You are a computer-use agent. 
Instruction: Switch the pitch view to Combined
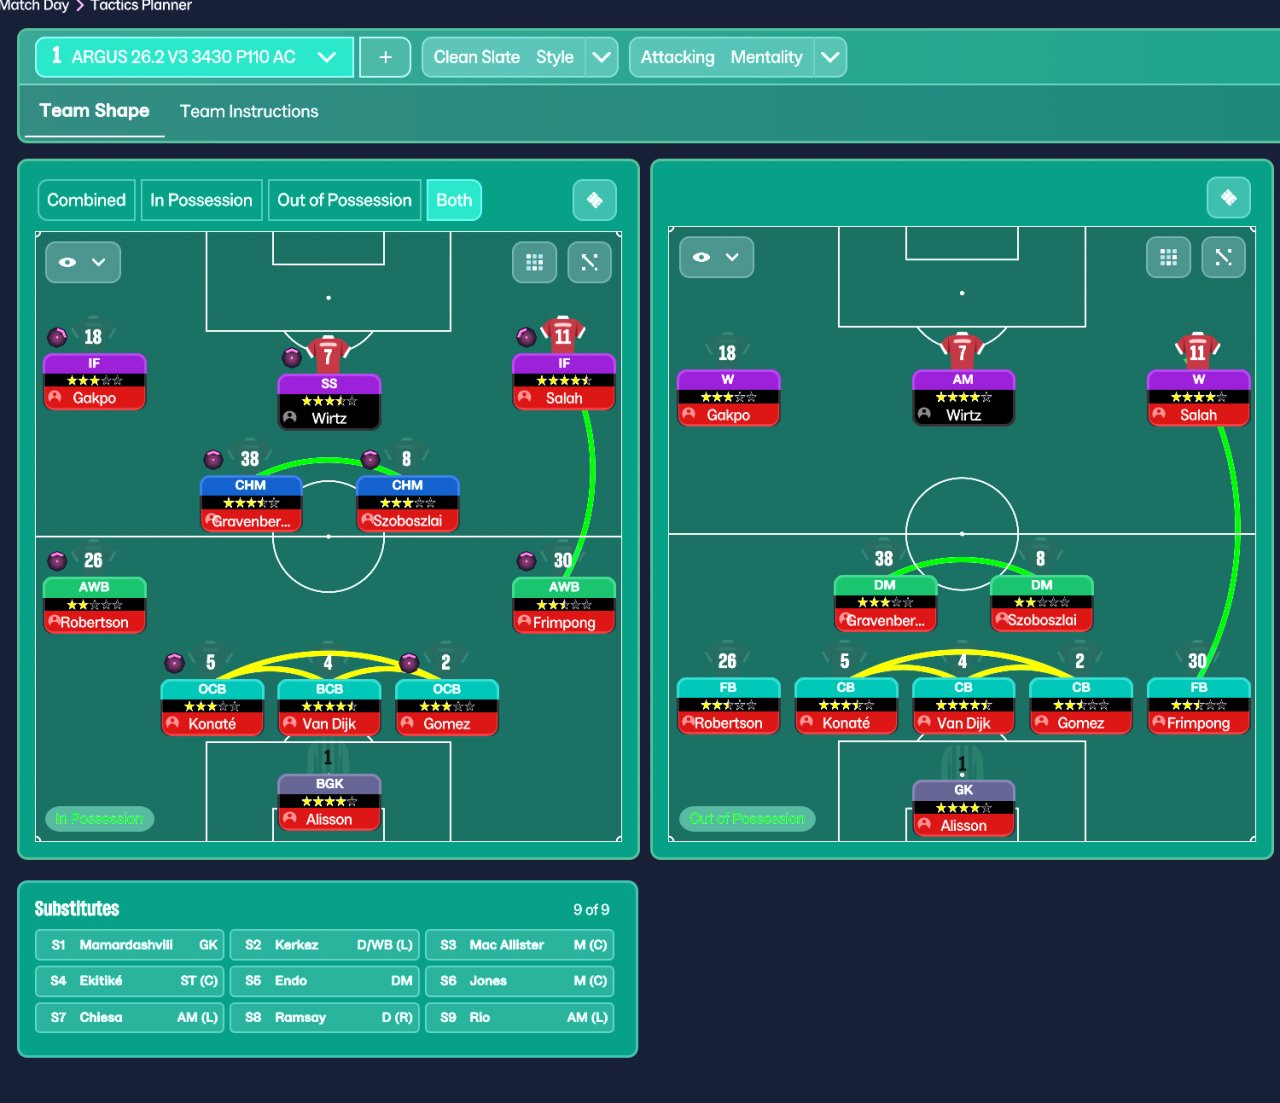(86, 200)
